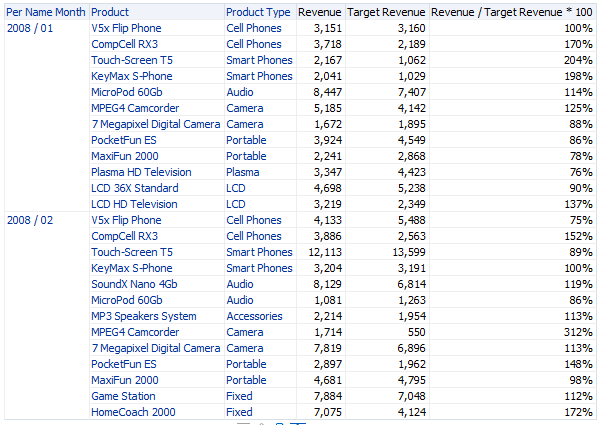
Task: Click the Revenue column header
Action: tap(320, 12)
